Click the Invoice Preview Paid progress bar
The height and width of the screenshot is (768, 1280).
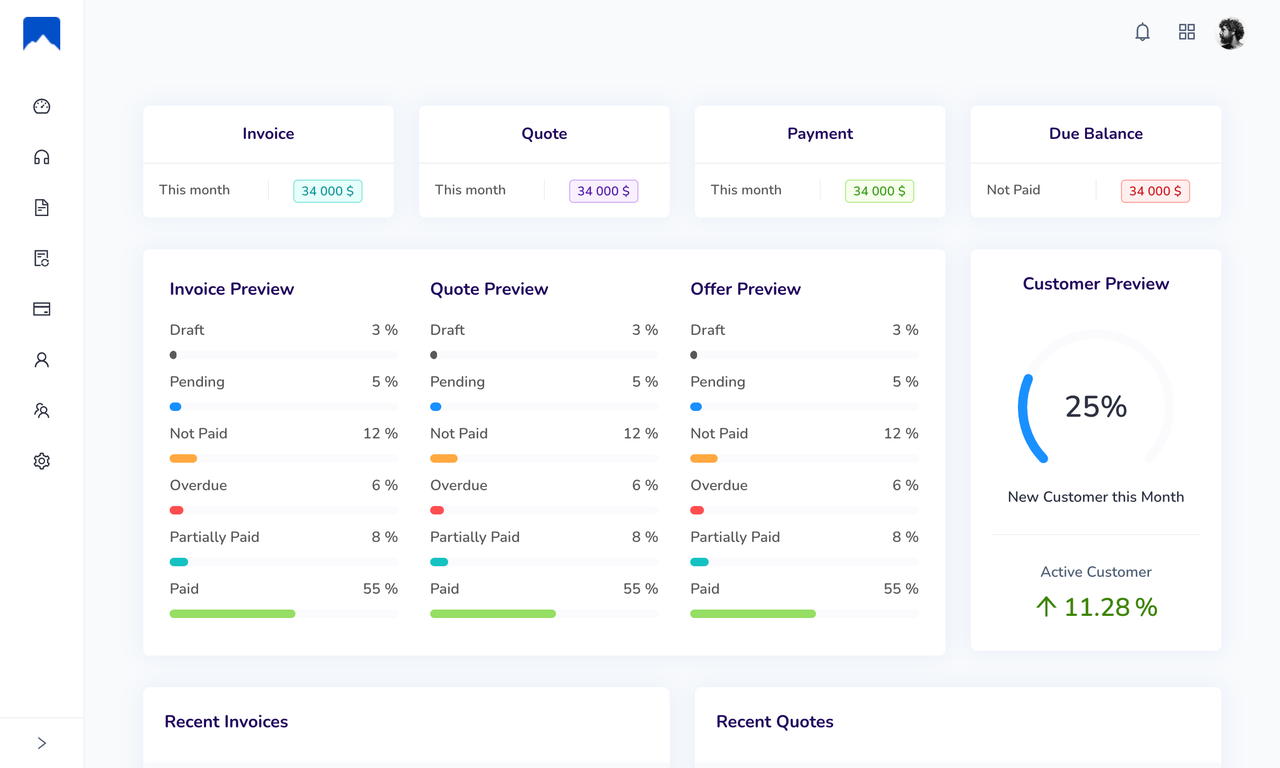[x=284, y=614]
